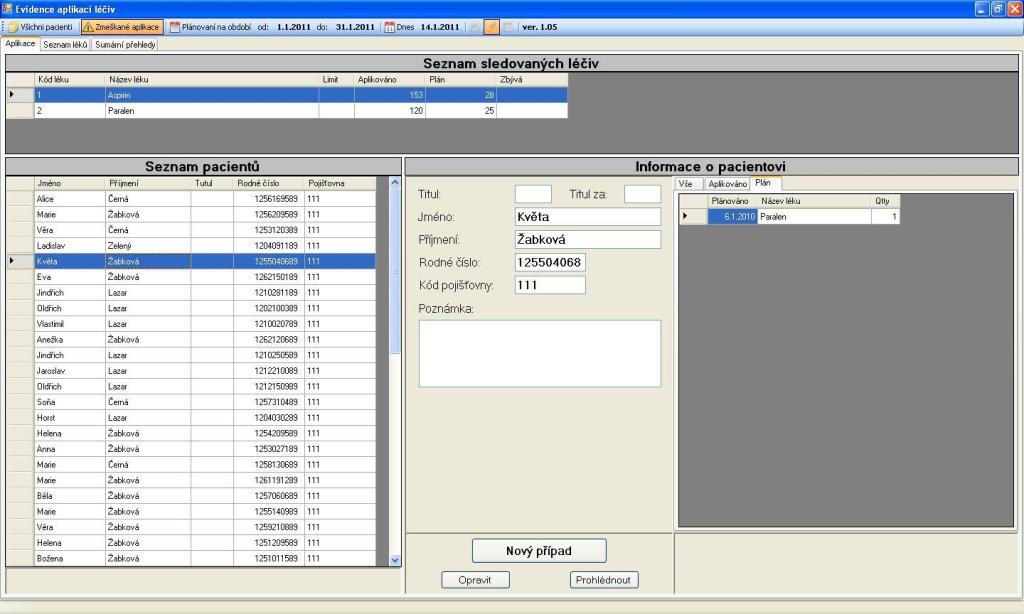1024x614 pixels.
Task: Select the Paralen row in drug list
Action: pyautogui.click(x=287, y=111)
